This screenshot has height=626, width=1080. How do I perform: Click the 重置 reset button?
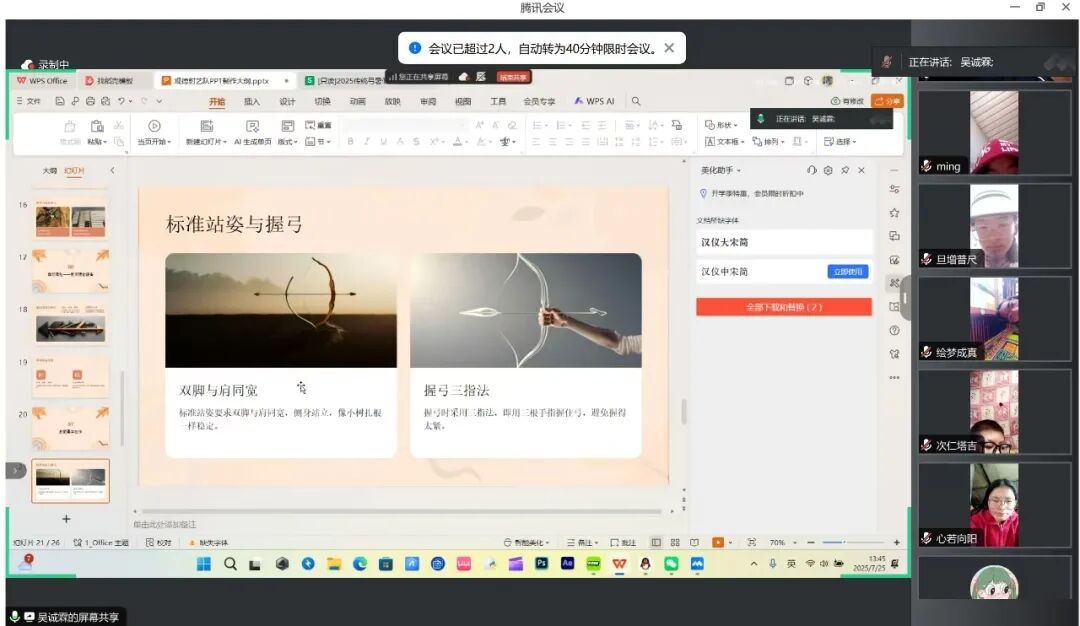pyautogui.click(x=318, y=125)
